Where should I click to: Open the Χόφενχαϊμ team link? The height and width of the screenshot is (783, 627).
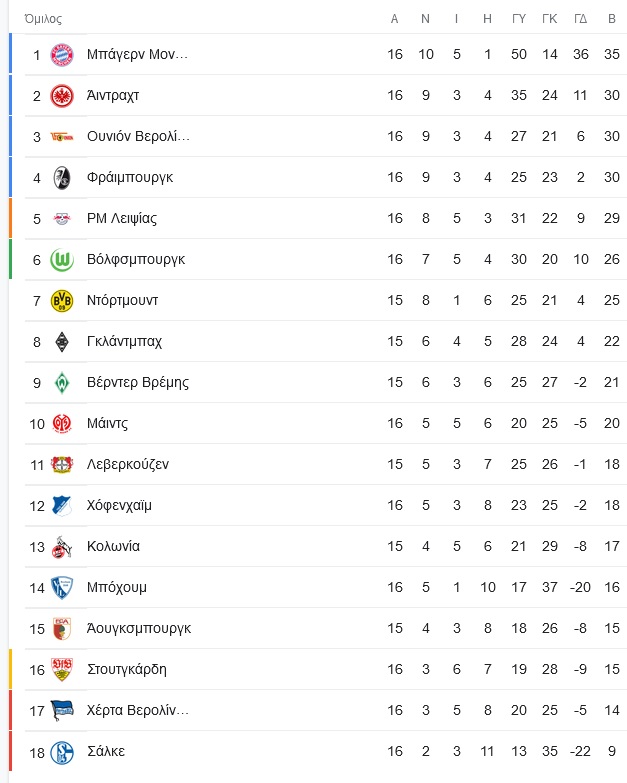119,505
